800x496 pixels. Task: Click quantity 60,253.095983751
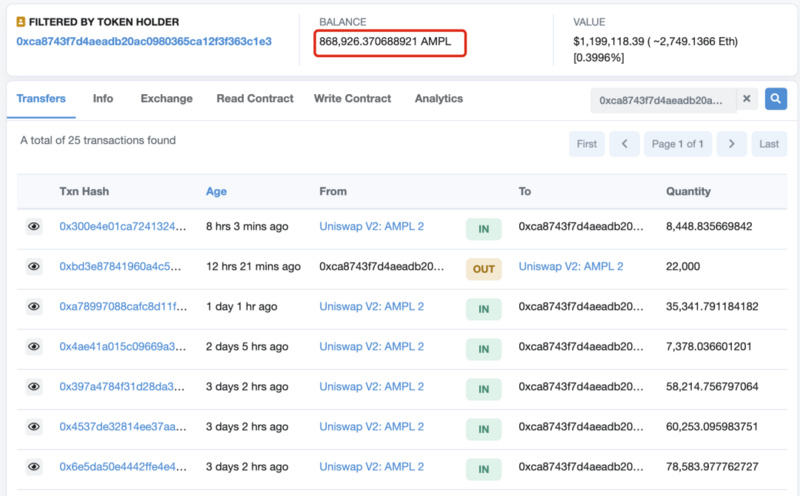[712, 427]
